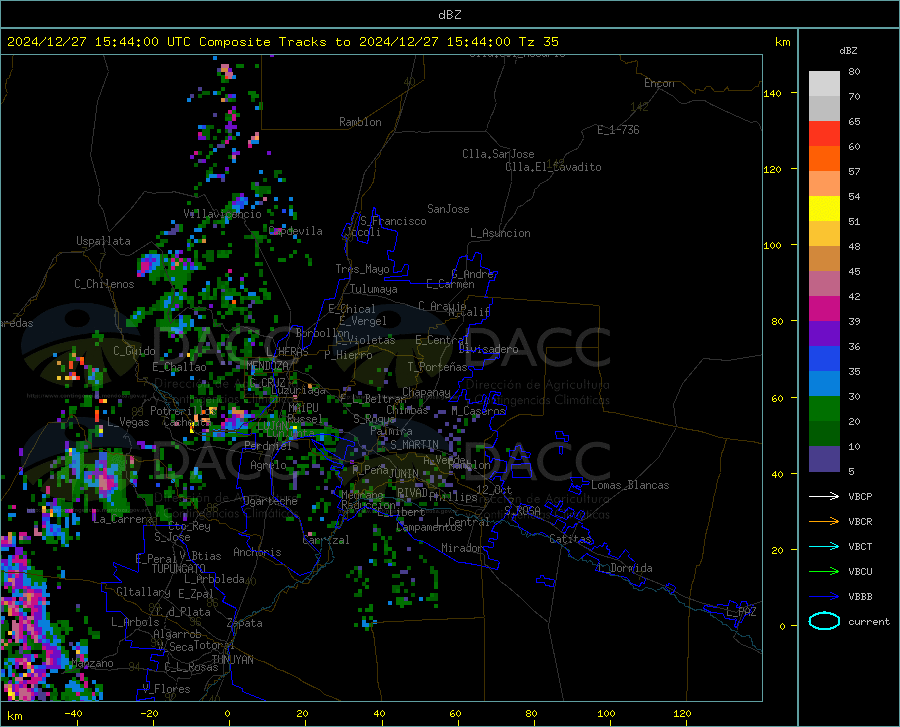Click the V_Flores map label

coord(166,689)
